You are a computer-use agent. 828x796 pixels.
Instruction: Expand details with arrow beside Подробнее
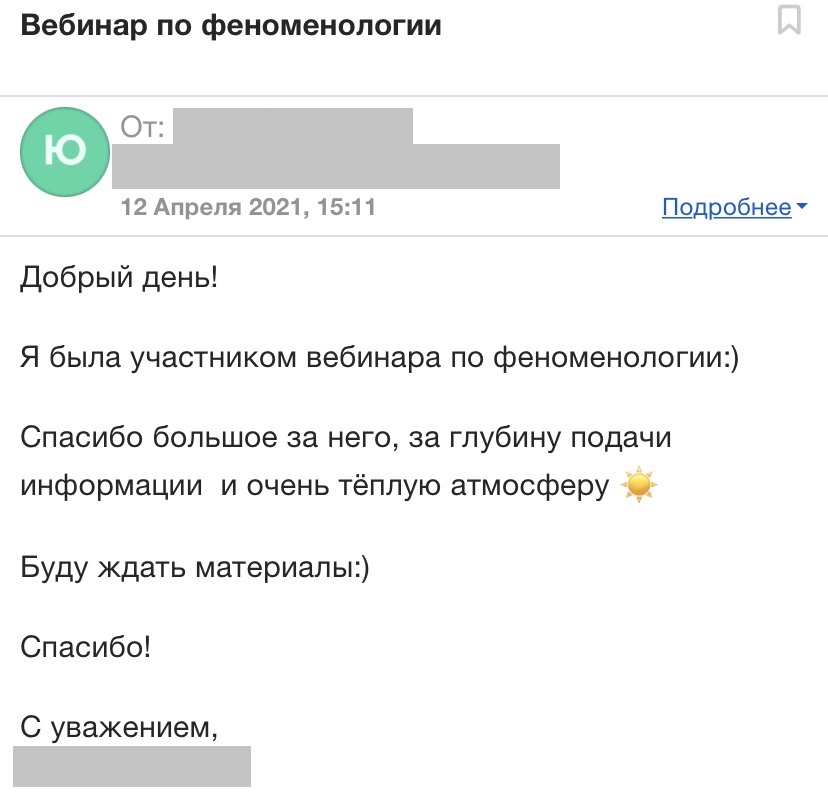(801, 208)
